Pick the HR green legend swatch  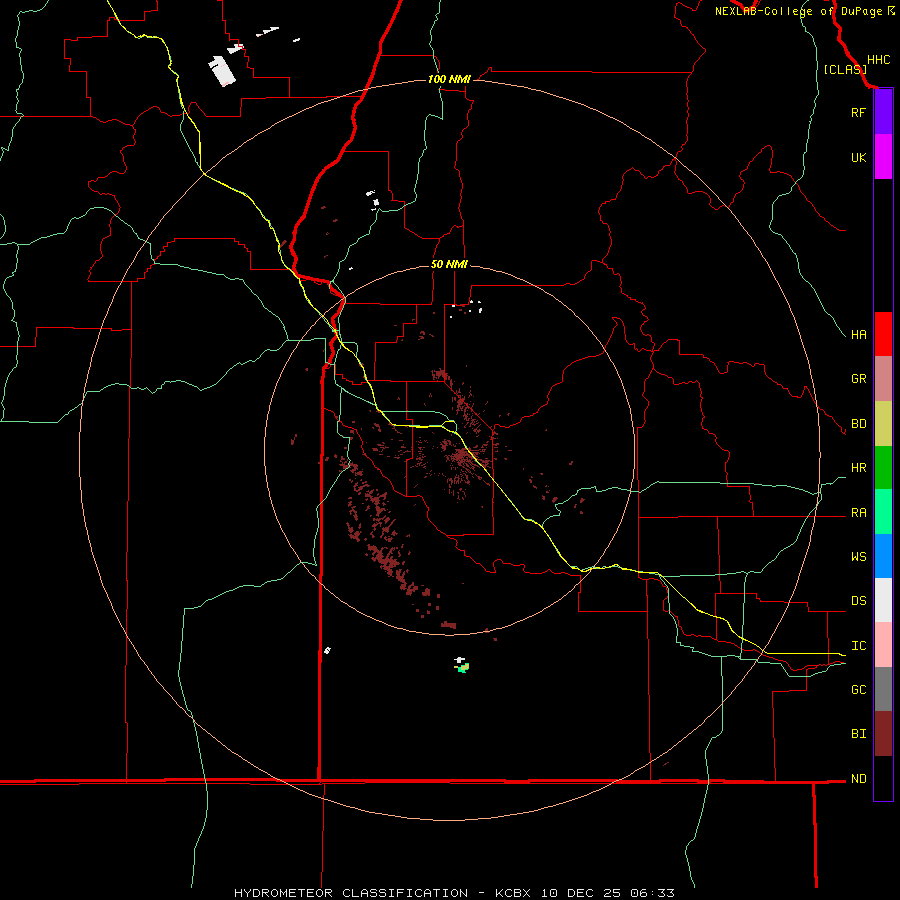[x=883, y=468]
